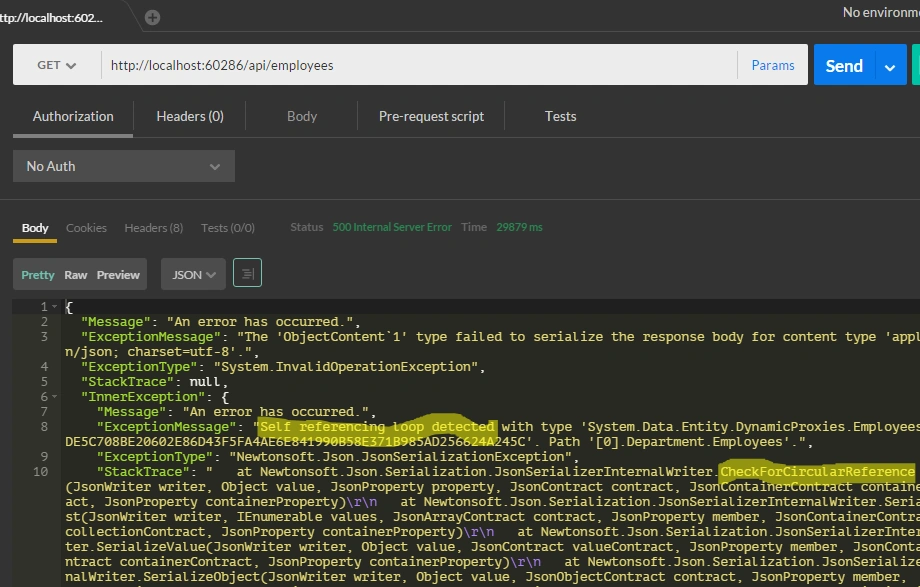Open the GET method dropdown
The height and width of the screenshot is (587, 920).
click(x=57, y=65)
